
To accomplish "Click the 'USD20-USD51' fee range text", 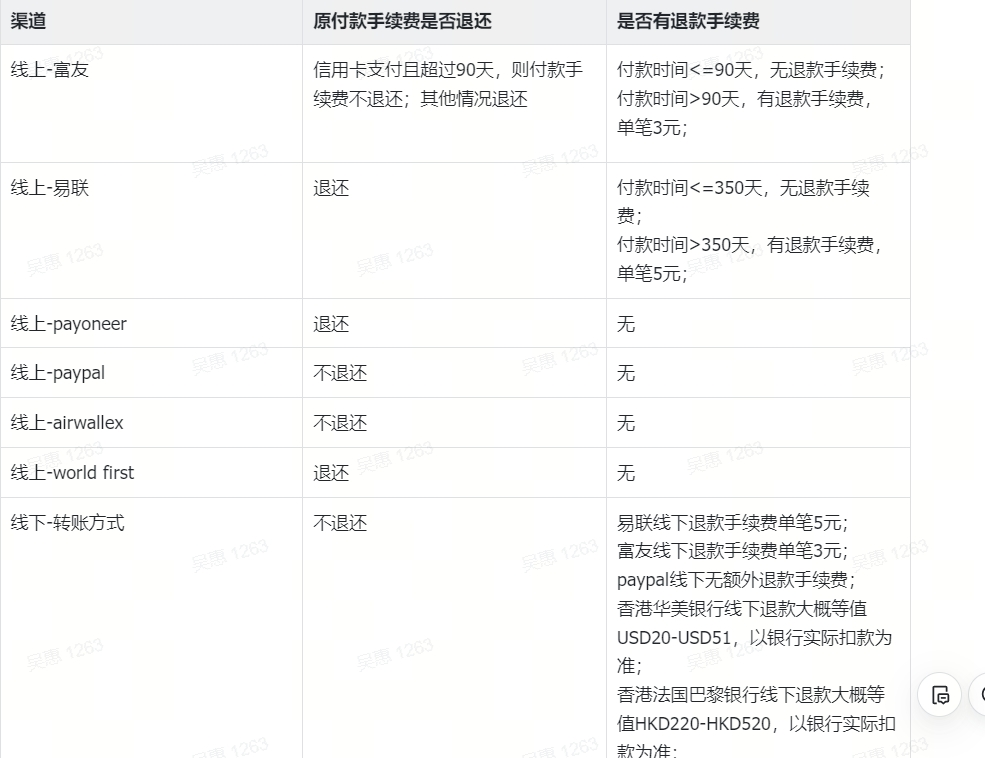I will (673, 638).
